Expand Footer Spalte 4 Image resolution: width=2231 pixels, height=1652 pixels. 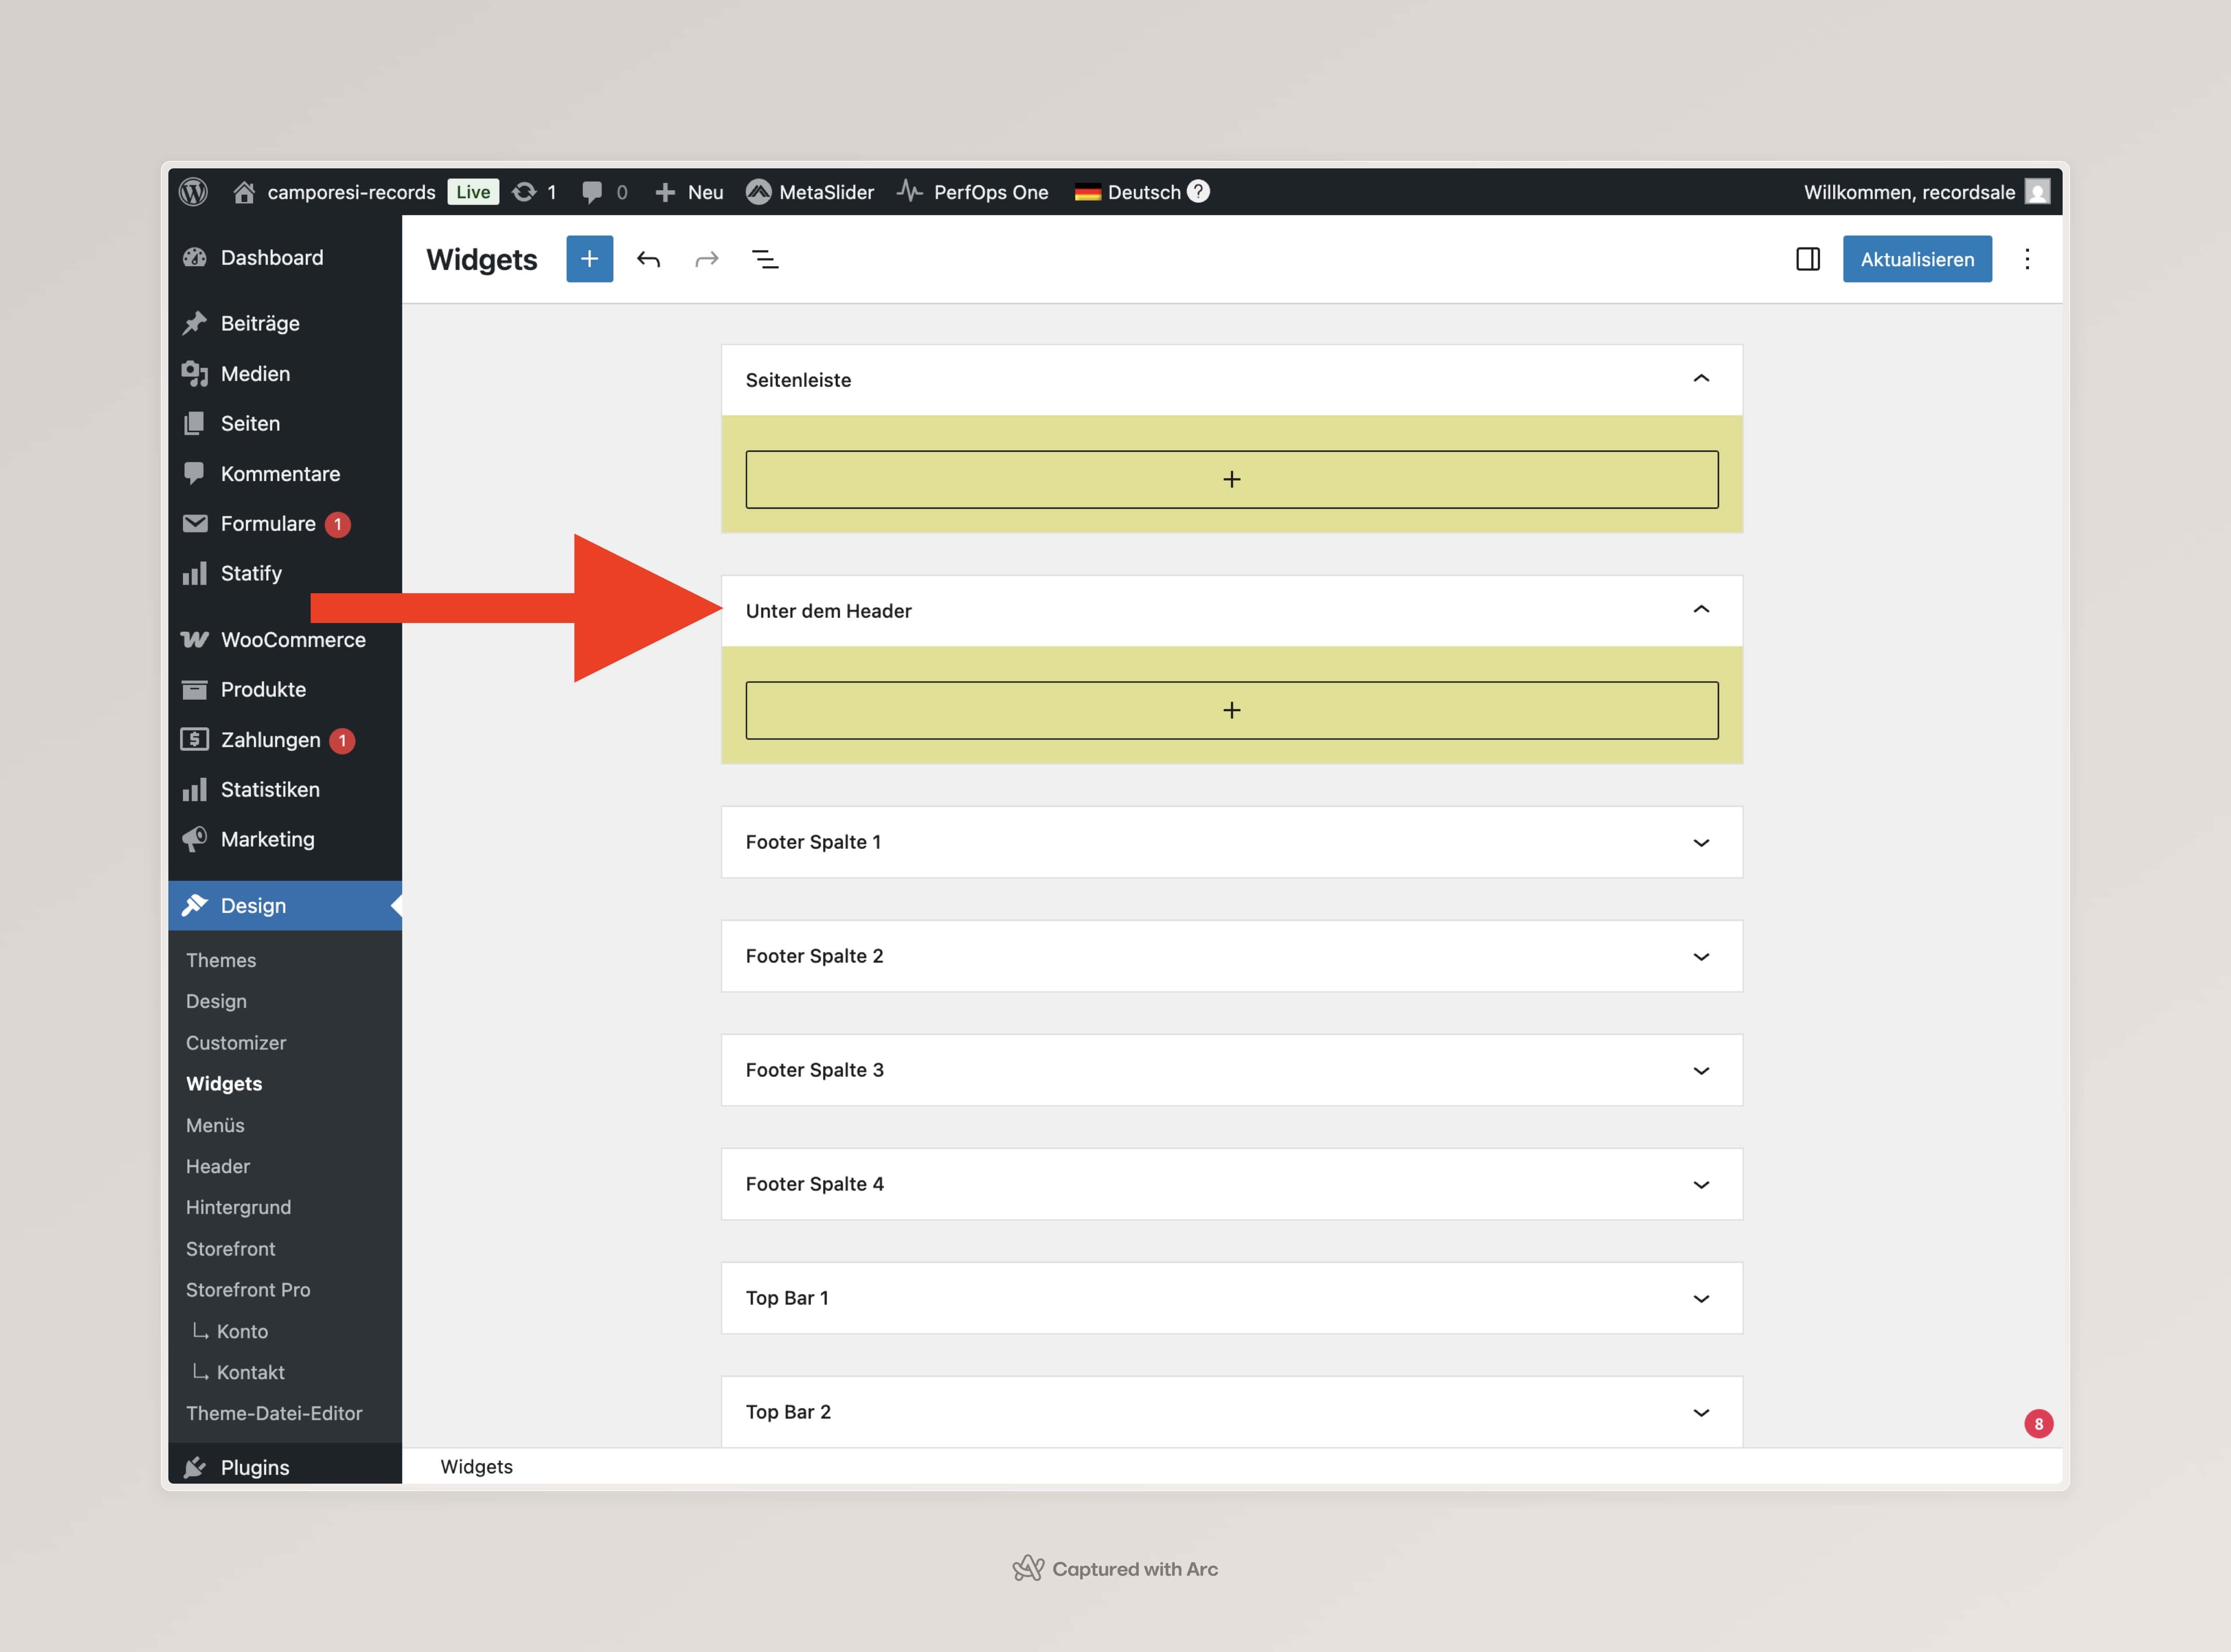(x=1701, y=1184)
